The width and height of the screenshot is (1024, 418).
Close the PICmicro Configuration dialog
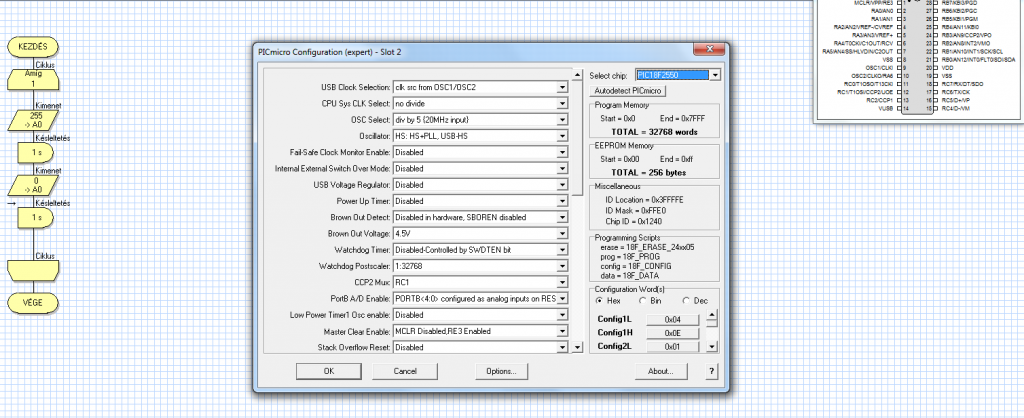(x=709, y=50)
